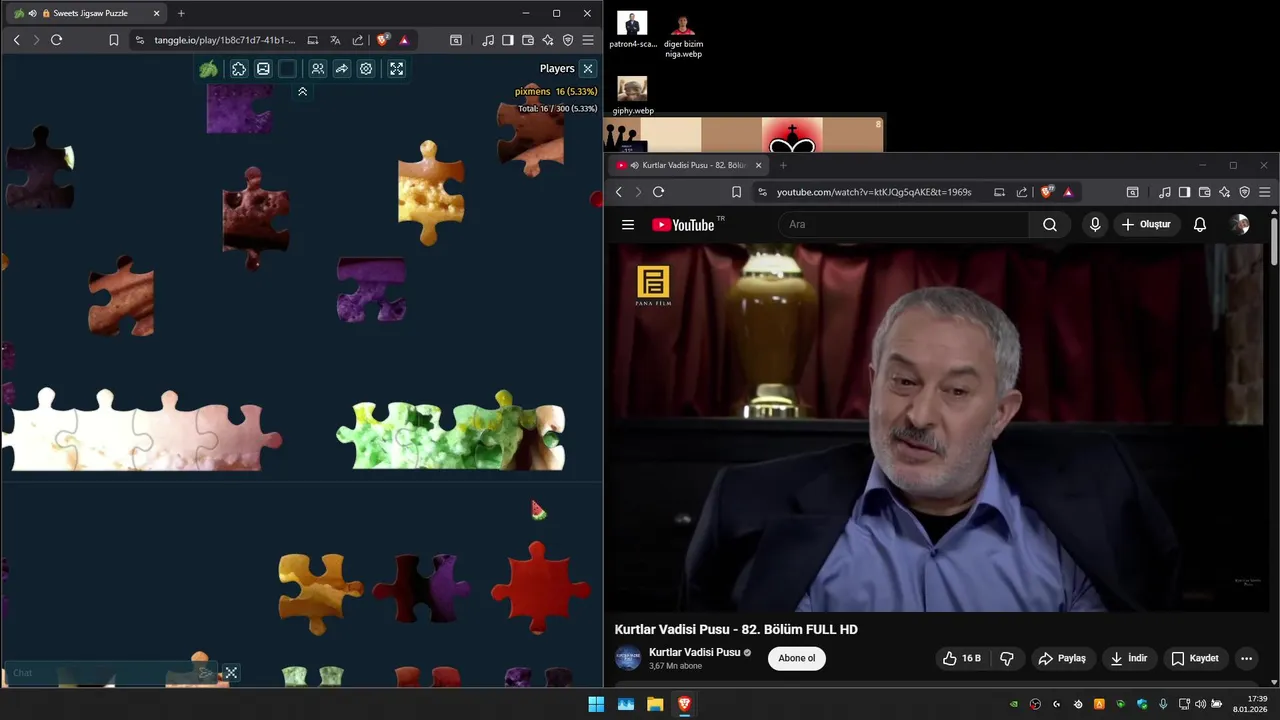Click the Kaydet save button
Screen dimensions: 1280x720
tap(1195, 658)
